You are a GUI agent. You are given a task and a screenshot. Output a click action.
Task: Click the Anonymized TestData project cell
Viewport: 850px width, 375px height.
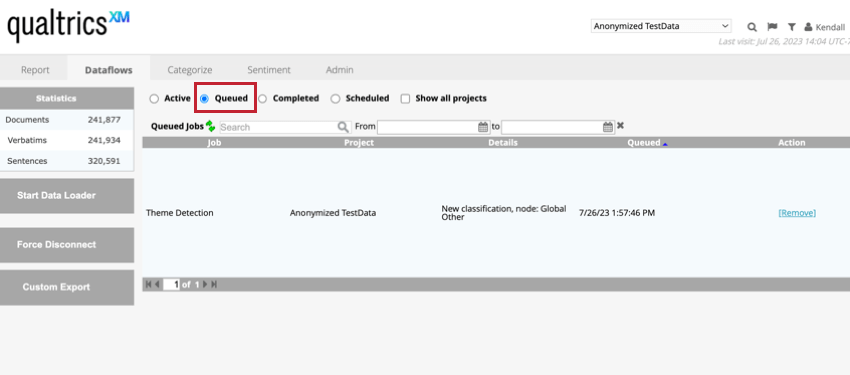coord(333,213)
